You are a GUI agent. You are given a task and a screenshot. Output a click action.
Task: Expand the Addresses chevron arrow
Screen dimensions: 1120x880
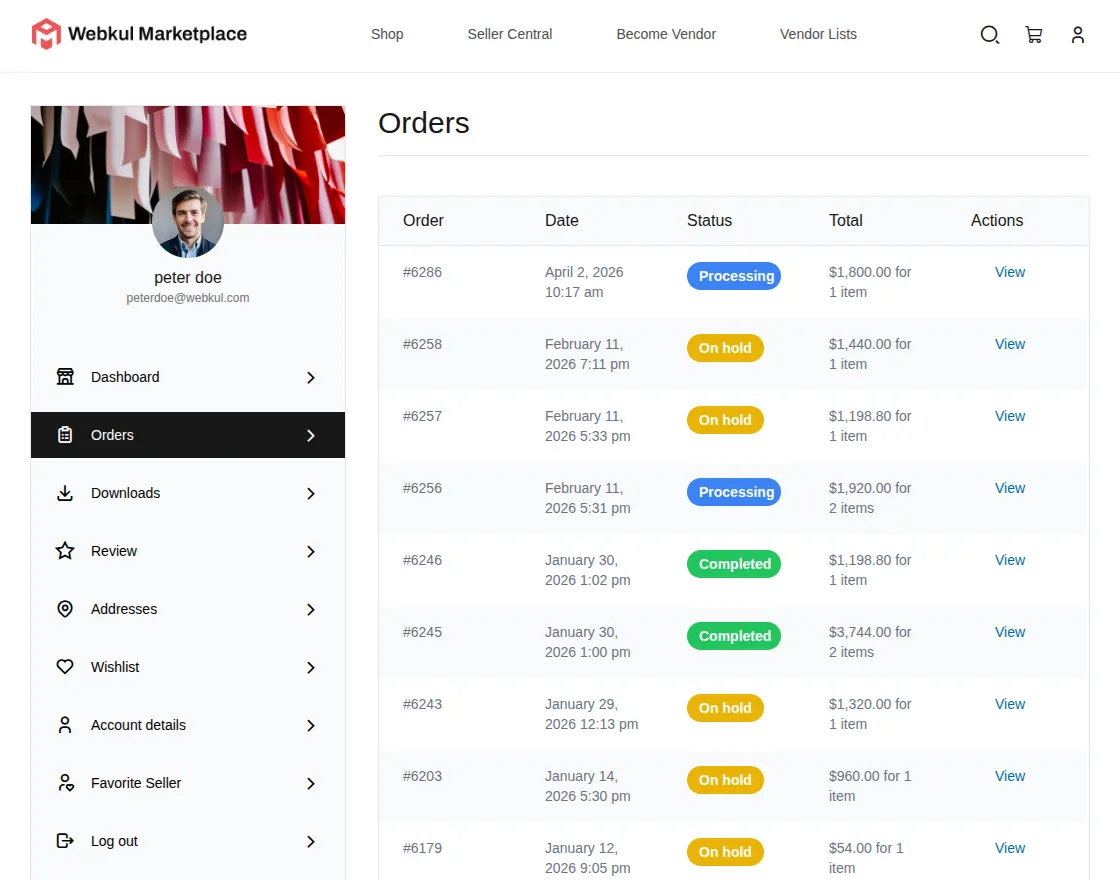[311, 609]
